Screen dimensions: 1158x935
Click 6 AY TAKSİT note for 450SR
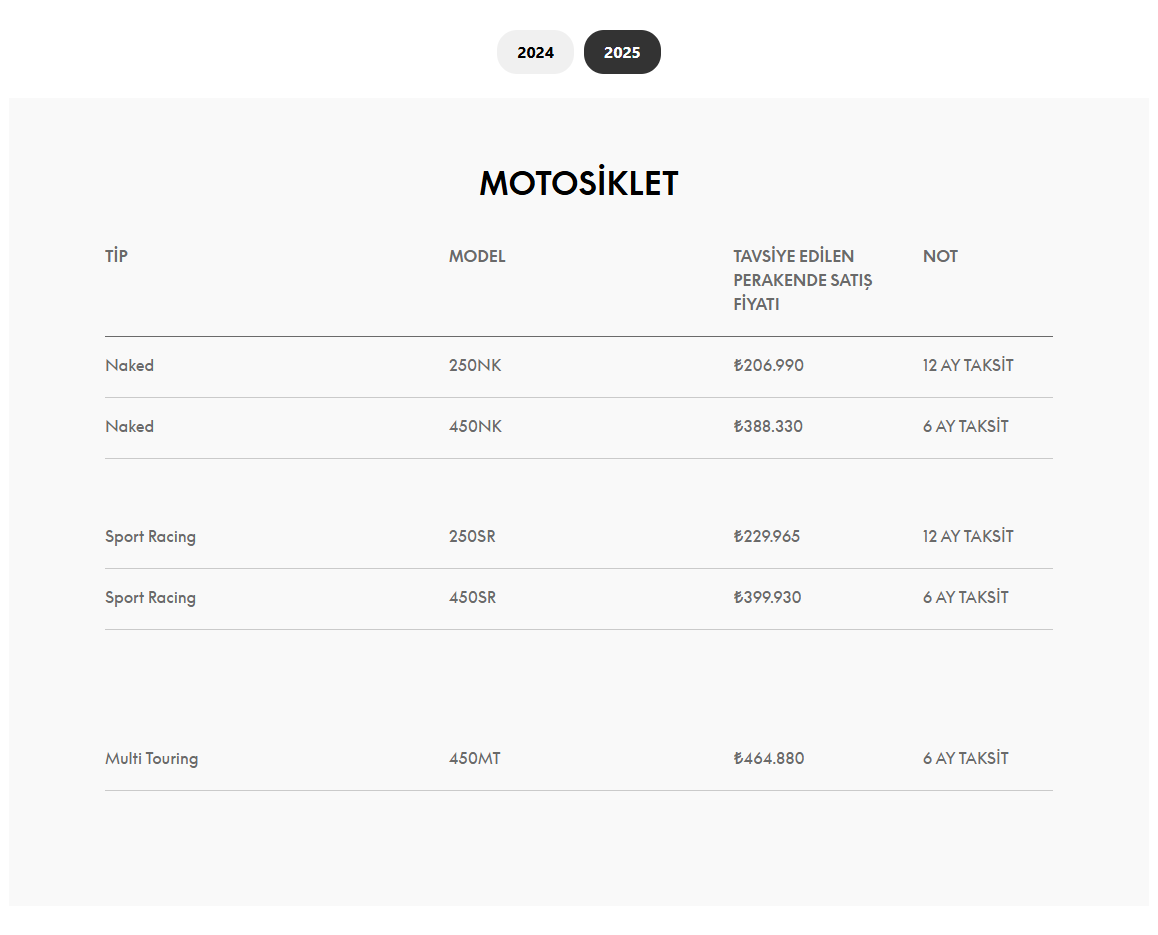click(x=966, y=597)
